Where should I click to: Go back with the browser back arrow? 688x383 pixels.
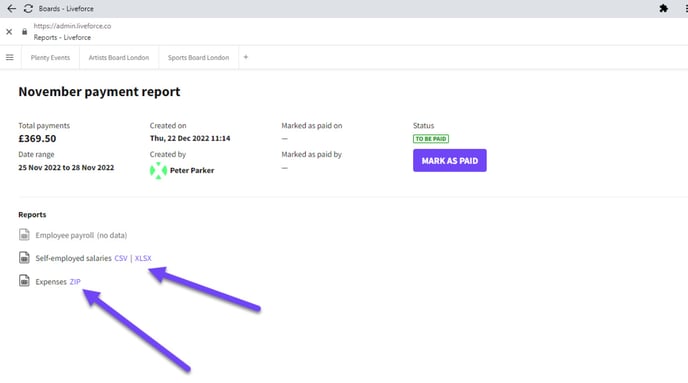point(11,8)
